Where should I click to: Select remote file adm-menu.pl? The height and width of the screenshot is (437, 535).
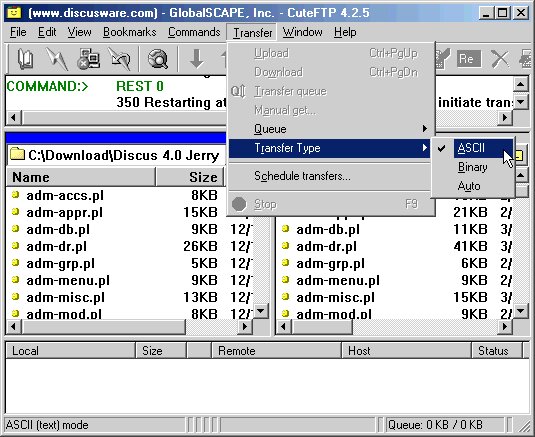coord(338,280)
